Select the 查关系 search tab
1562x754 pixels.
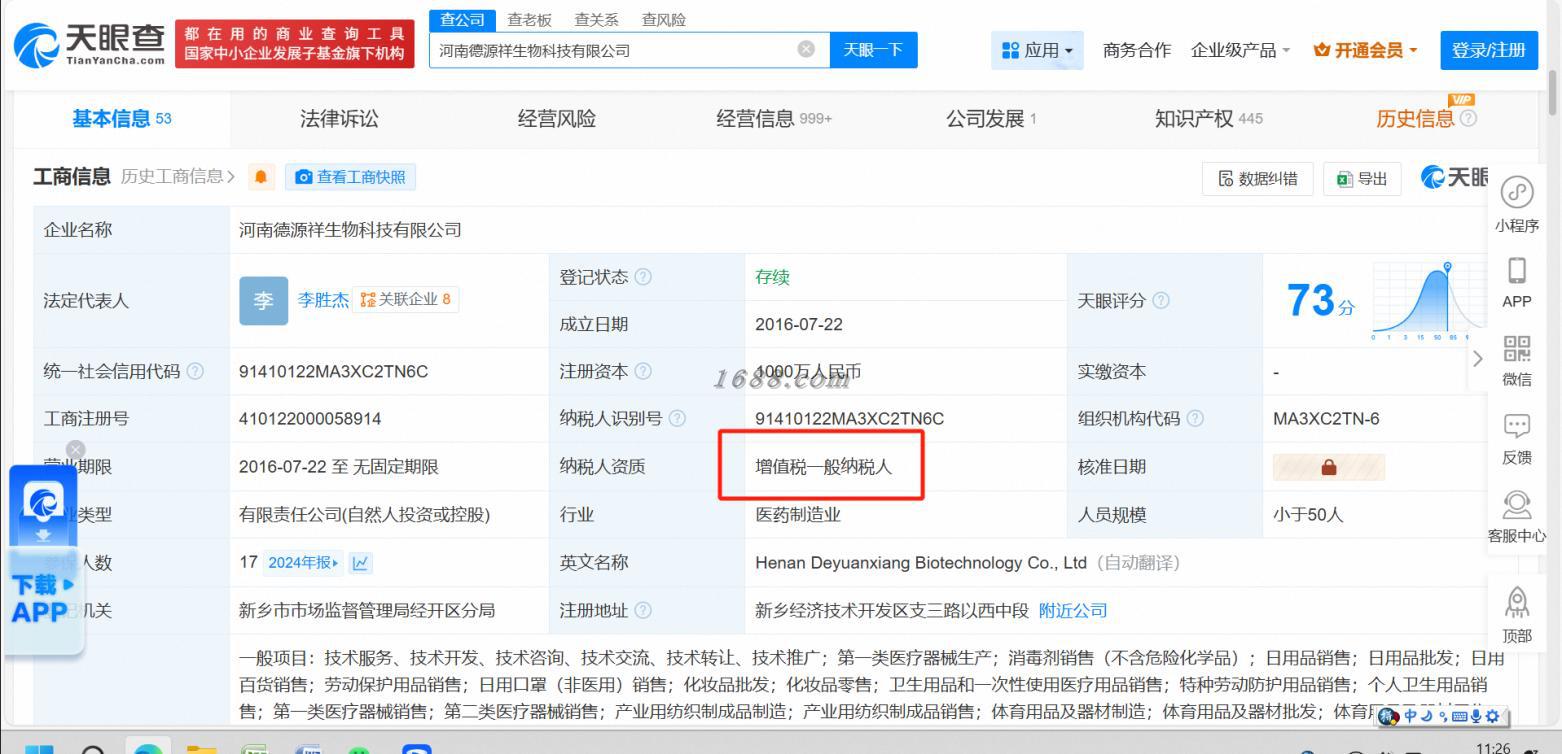pyautogui.click(x=596, y=20)
